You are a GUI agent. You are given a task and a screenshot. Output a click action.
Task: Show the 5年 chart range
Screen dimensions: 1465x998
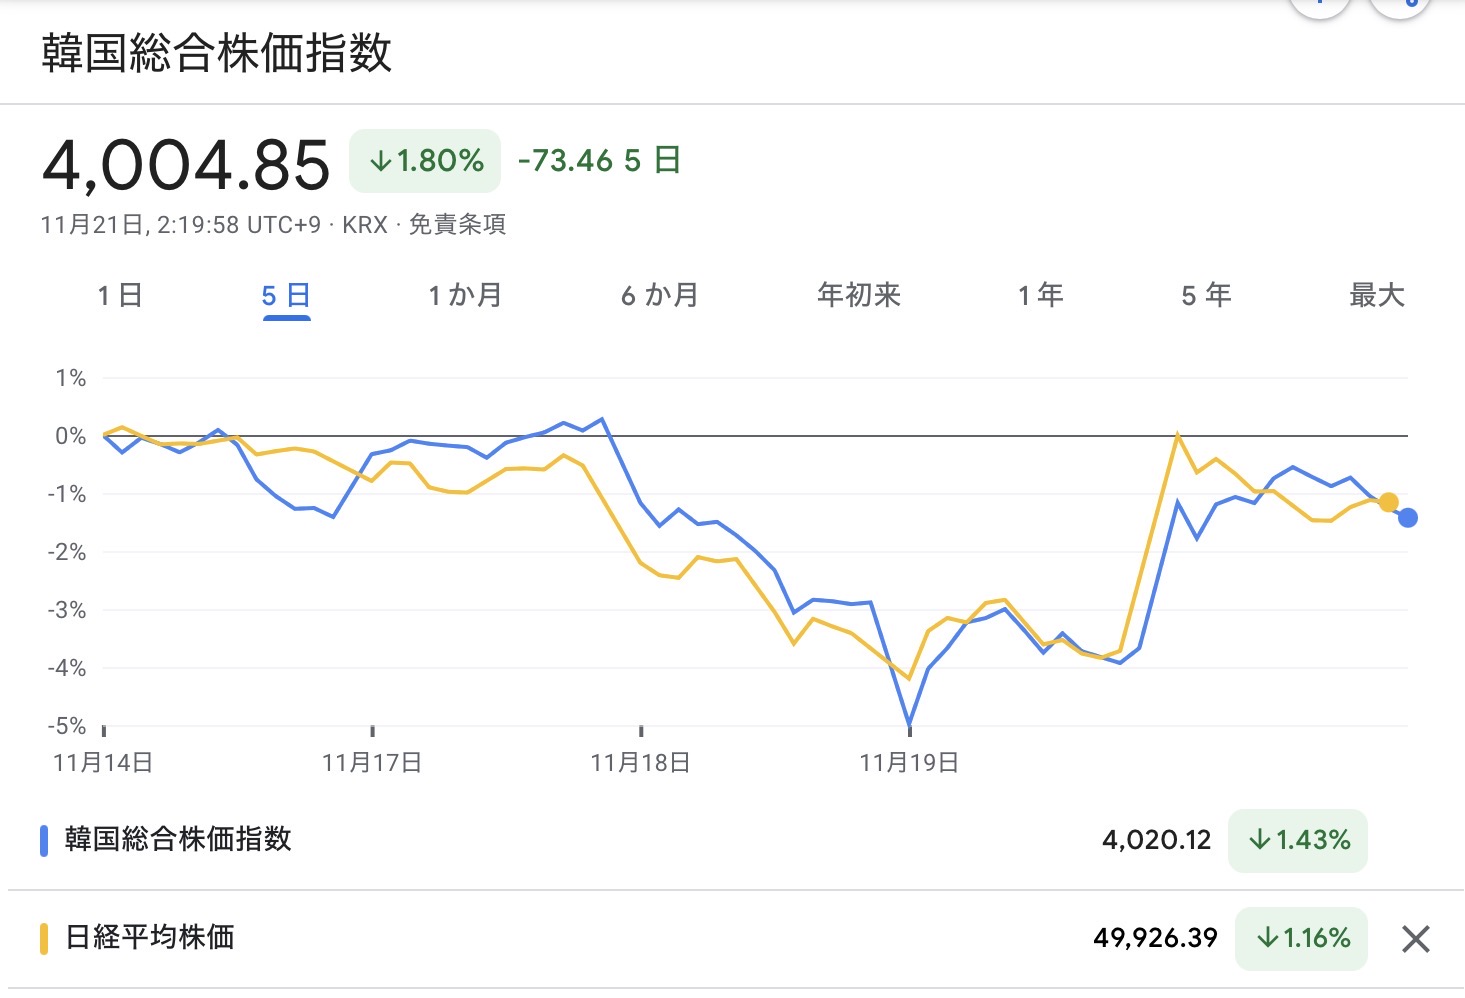(x=1206, y=296)
